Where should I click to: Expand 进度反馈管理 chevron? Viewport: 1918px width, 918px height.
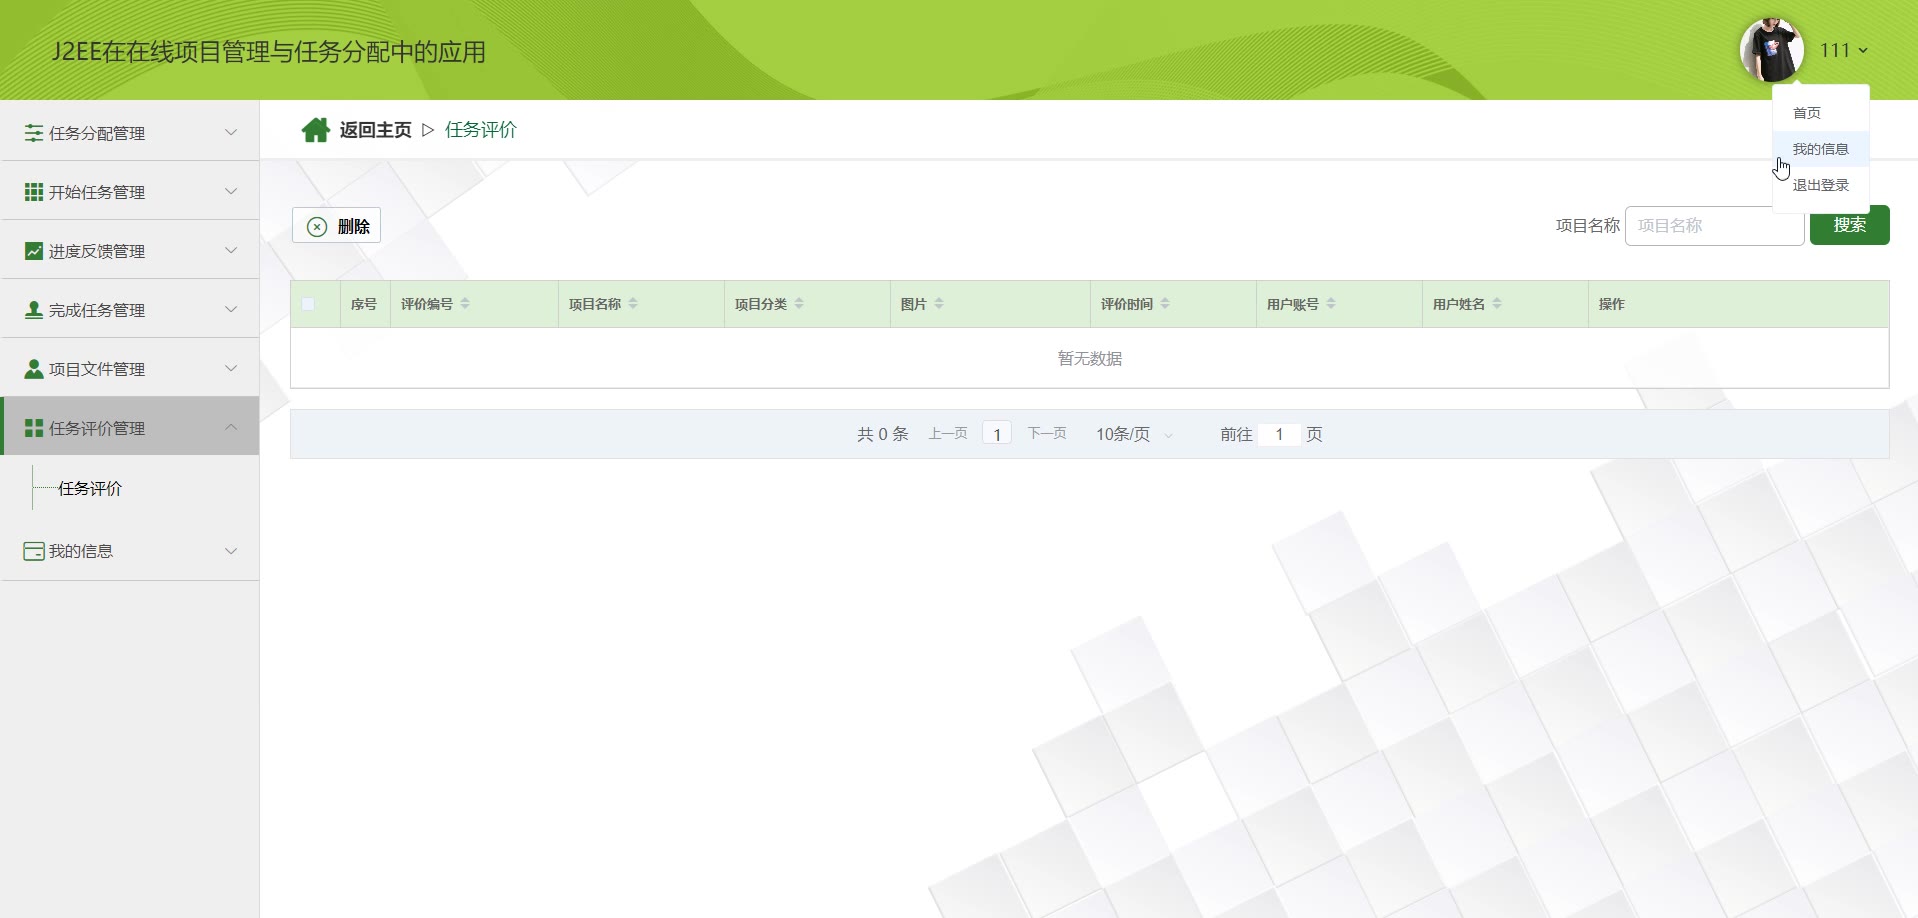(231, 250)
